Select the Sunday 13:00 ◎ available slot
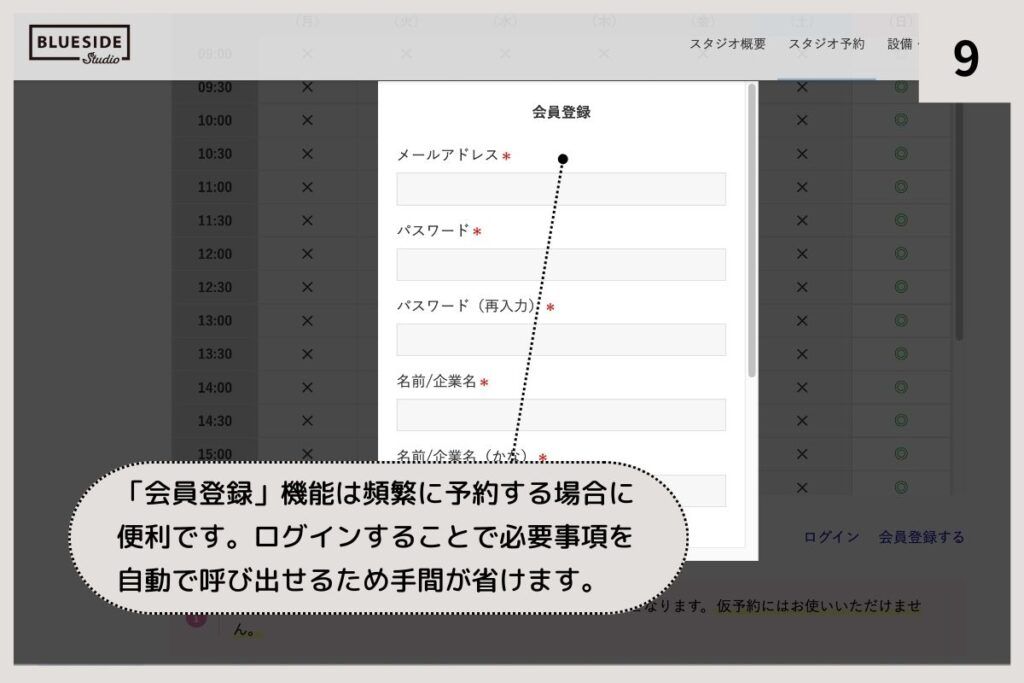Image resolution: width=1024 pixels, height=683 pixels. [x=901, y=321]
